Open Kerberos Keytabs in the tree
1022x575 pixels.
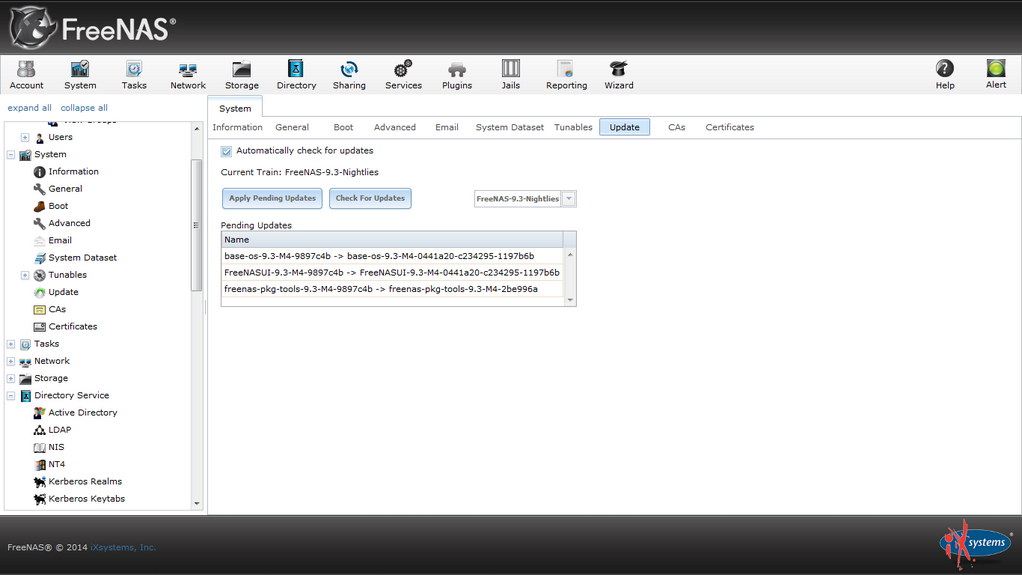coord(79,499)
